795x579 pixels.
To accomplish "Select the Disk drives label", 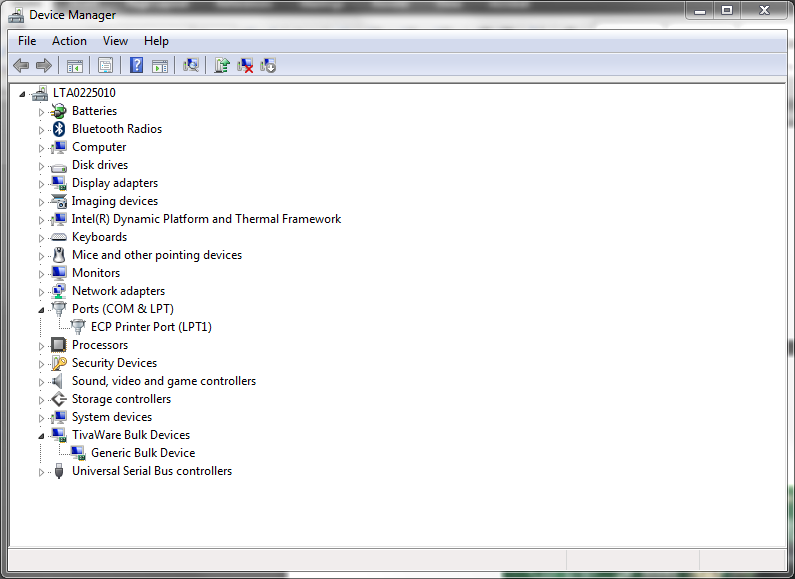I will pyautogui.click(x=100, y=165).
